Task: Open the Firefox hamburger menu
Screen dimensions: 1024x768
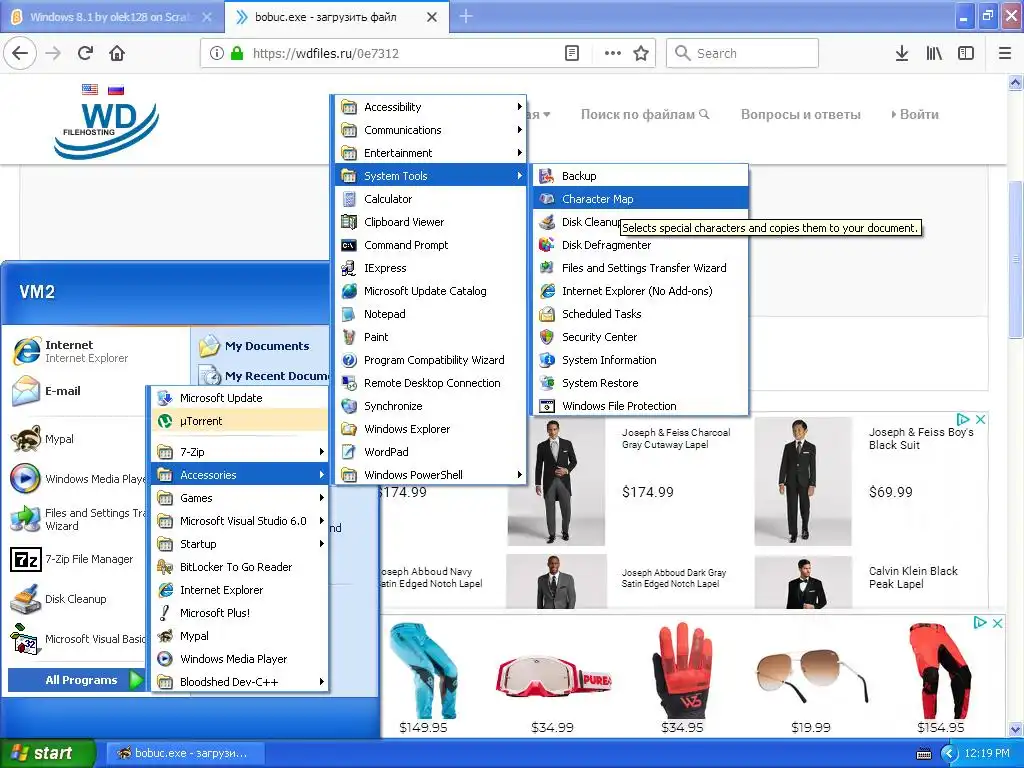Action: 1005,54
